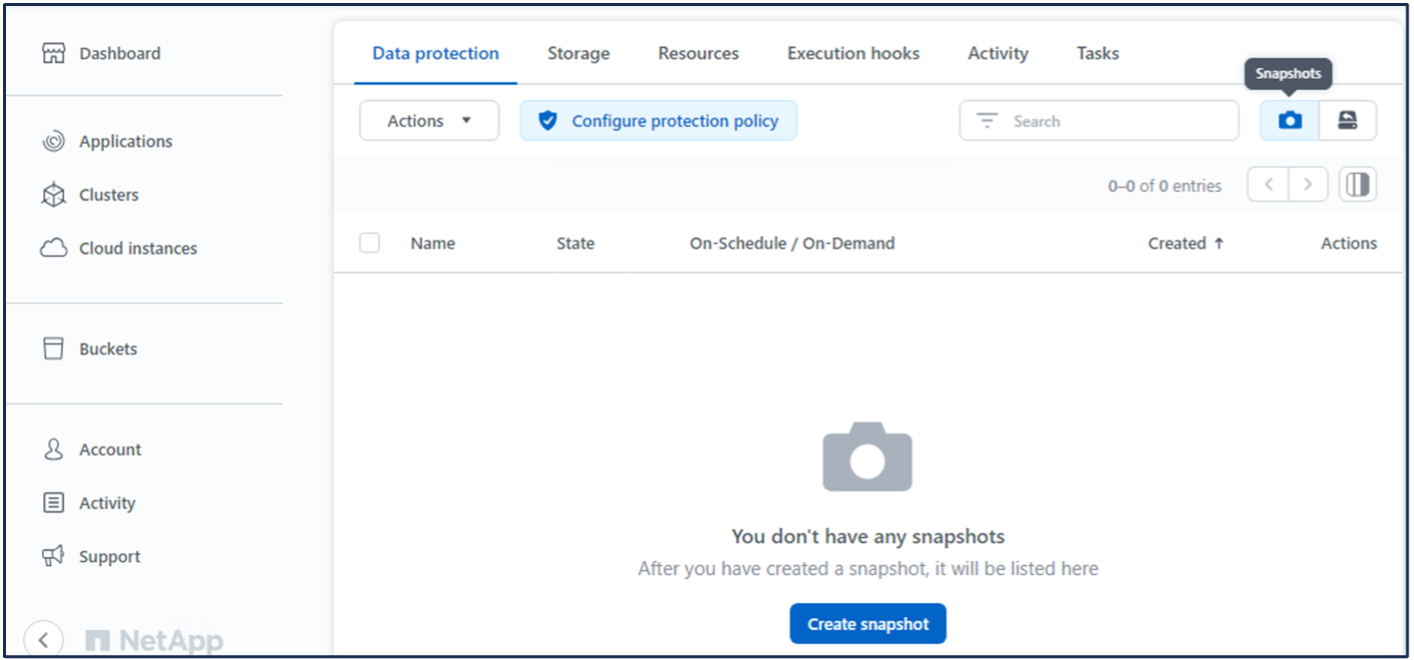Switch to the Storage tab

[x=578, y=54]
